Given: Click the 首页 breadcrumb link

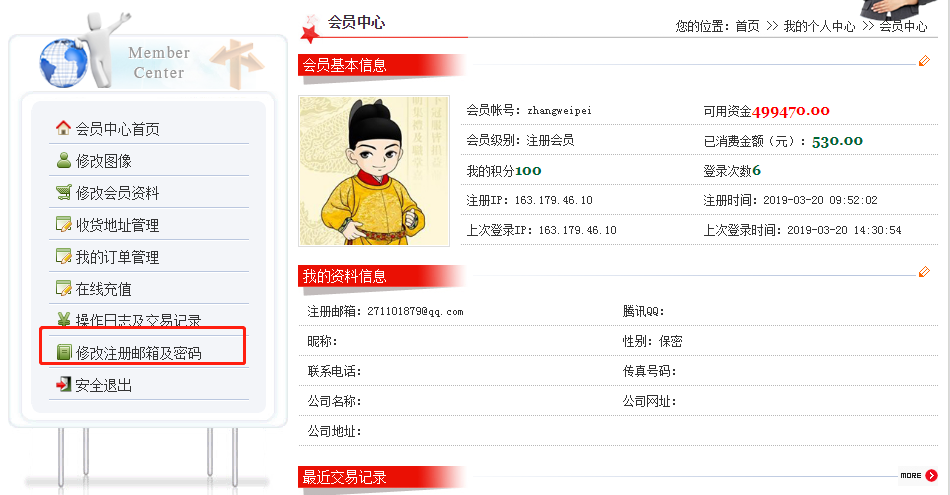Looking at the screenshot, I should [747, 26].
